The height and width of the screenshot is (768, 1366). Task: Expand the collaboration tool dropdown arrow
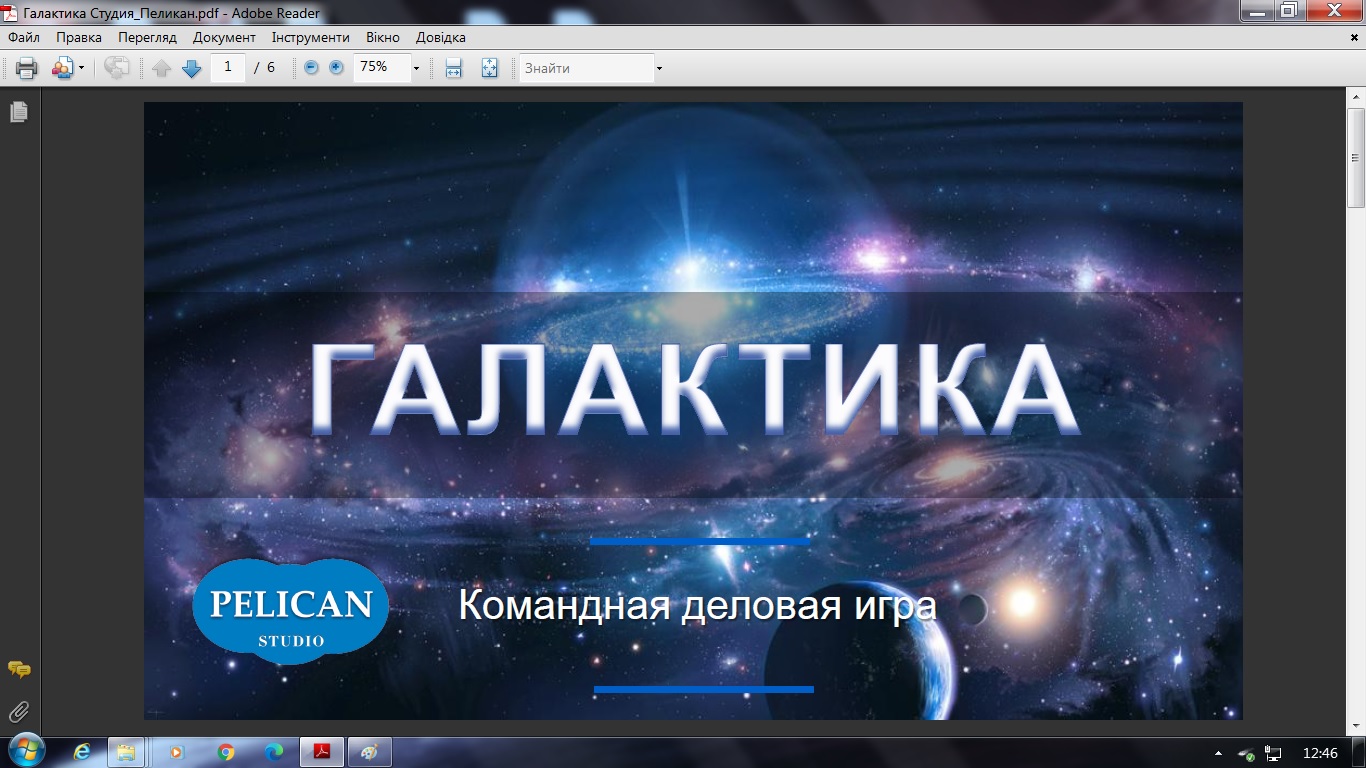(x=82, y=68)
